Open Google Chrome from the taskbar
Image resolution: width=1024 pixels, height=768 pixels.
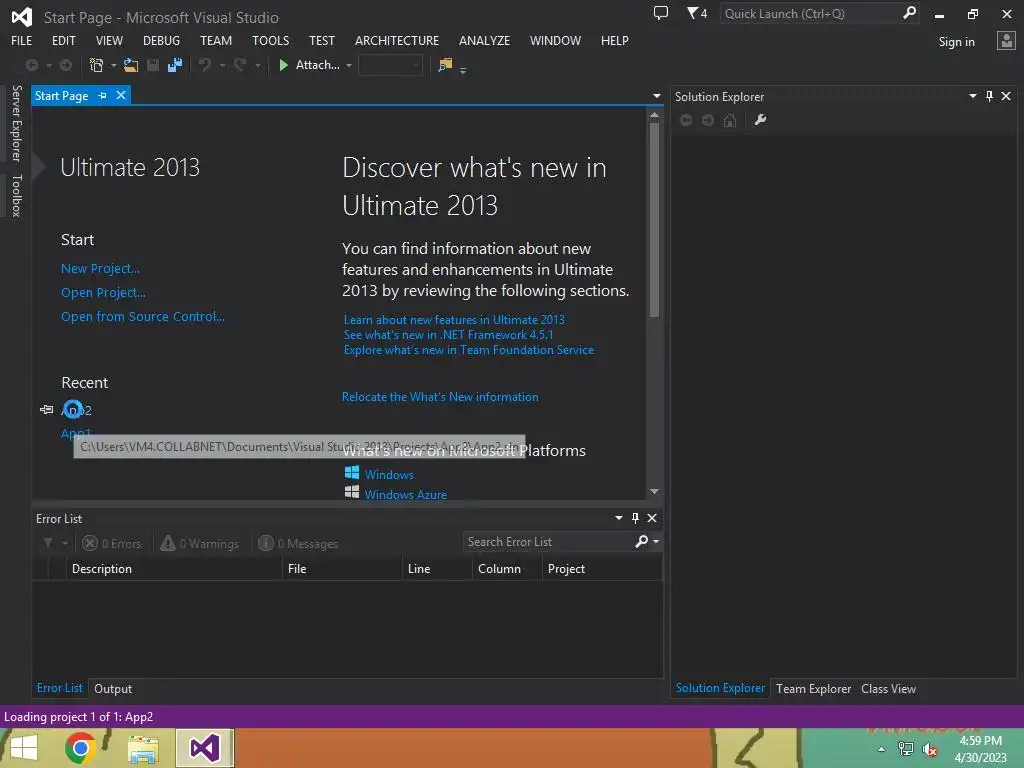tap(80, 748)
